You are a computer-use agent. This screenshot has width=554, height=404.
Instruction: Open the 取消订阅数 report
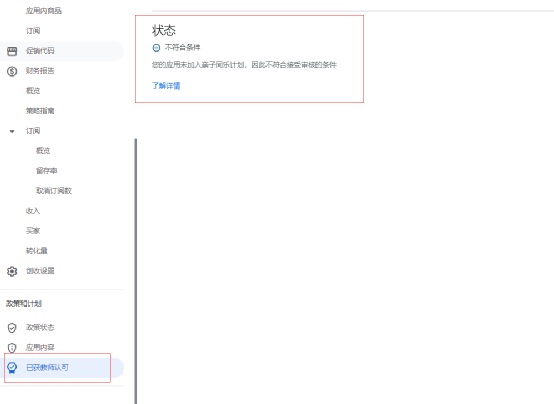[54, 191]
